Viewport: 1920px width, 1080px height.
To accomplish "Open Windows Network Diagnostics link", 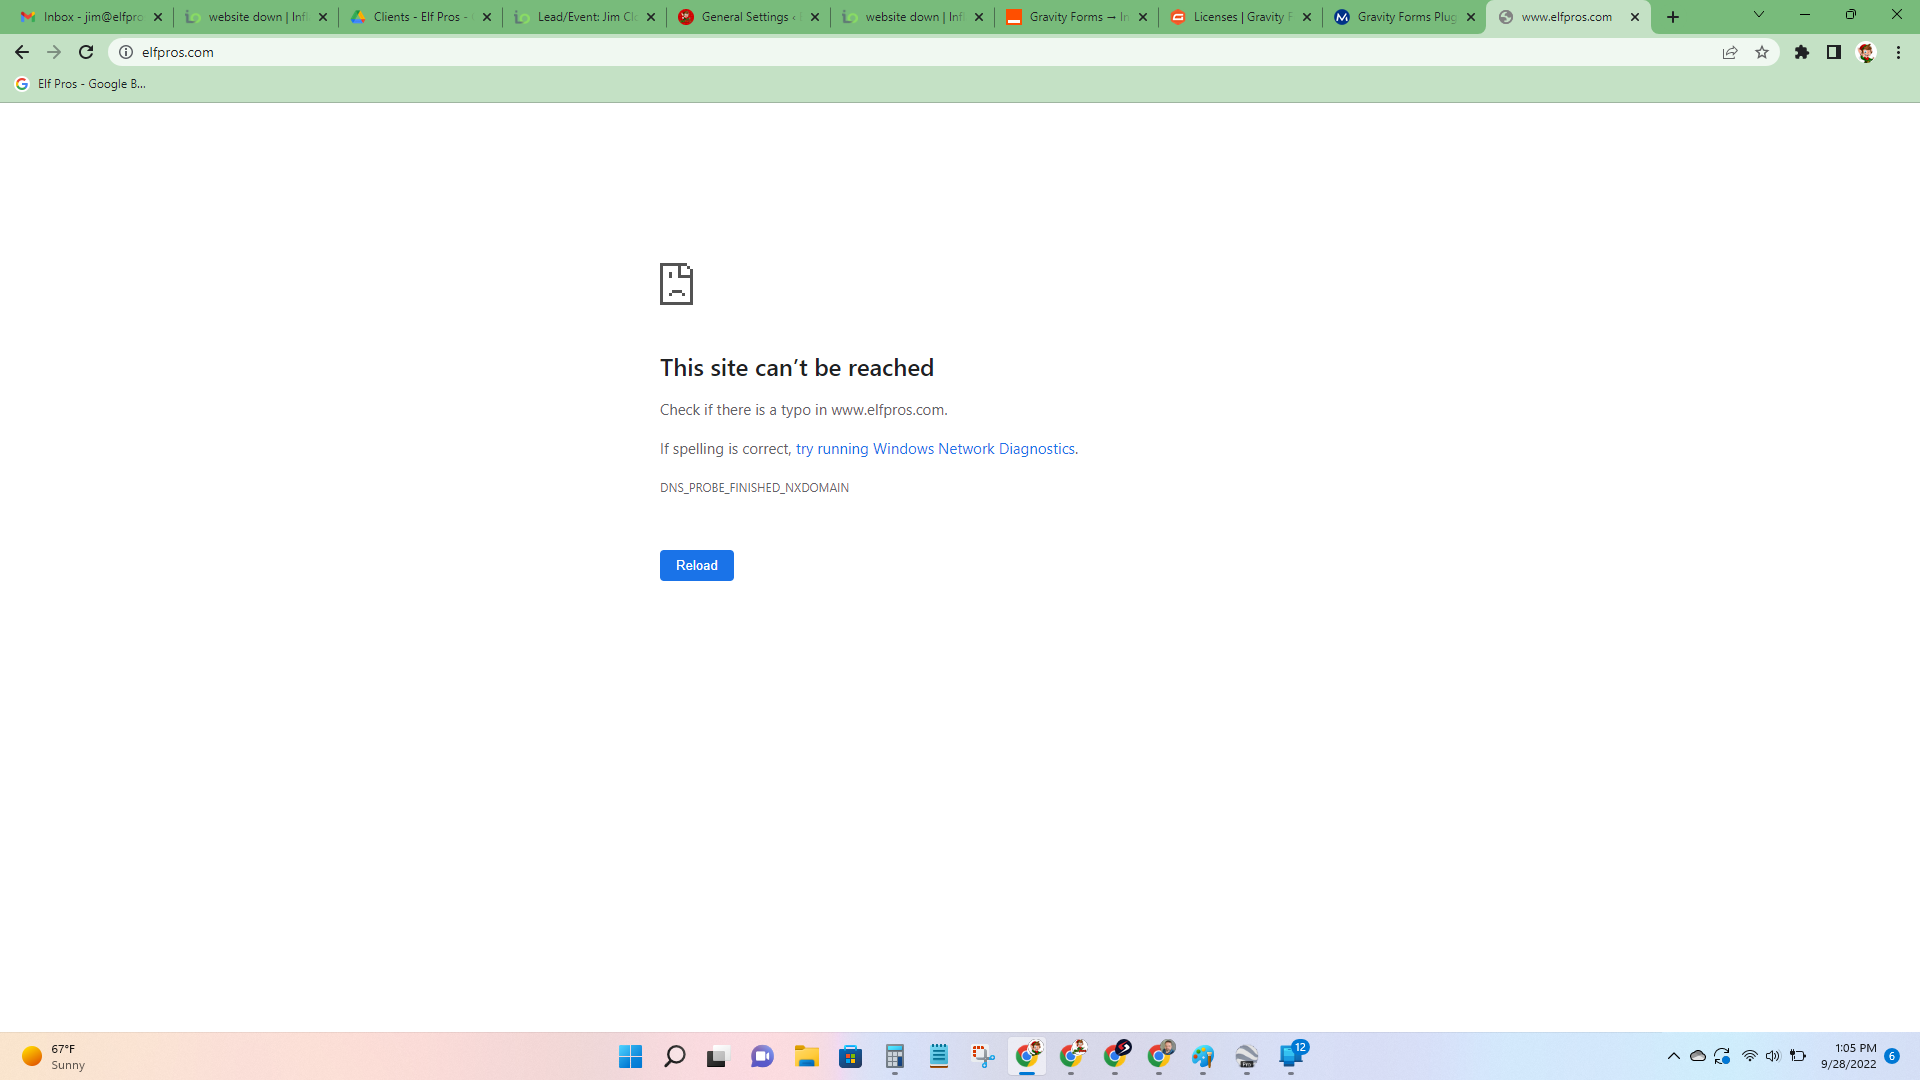I will pyautogui.click(x=935, y=449).
